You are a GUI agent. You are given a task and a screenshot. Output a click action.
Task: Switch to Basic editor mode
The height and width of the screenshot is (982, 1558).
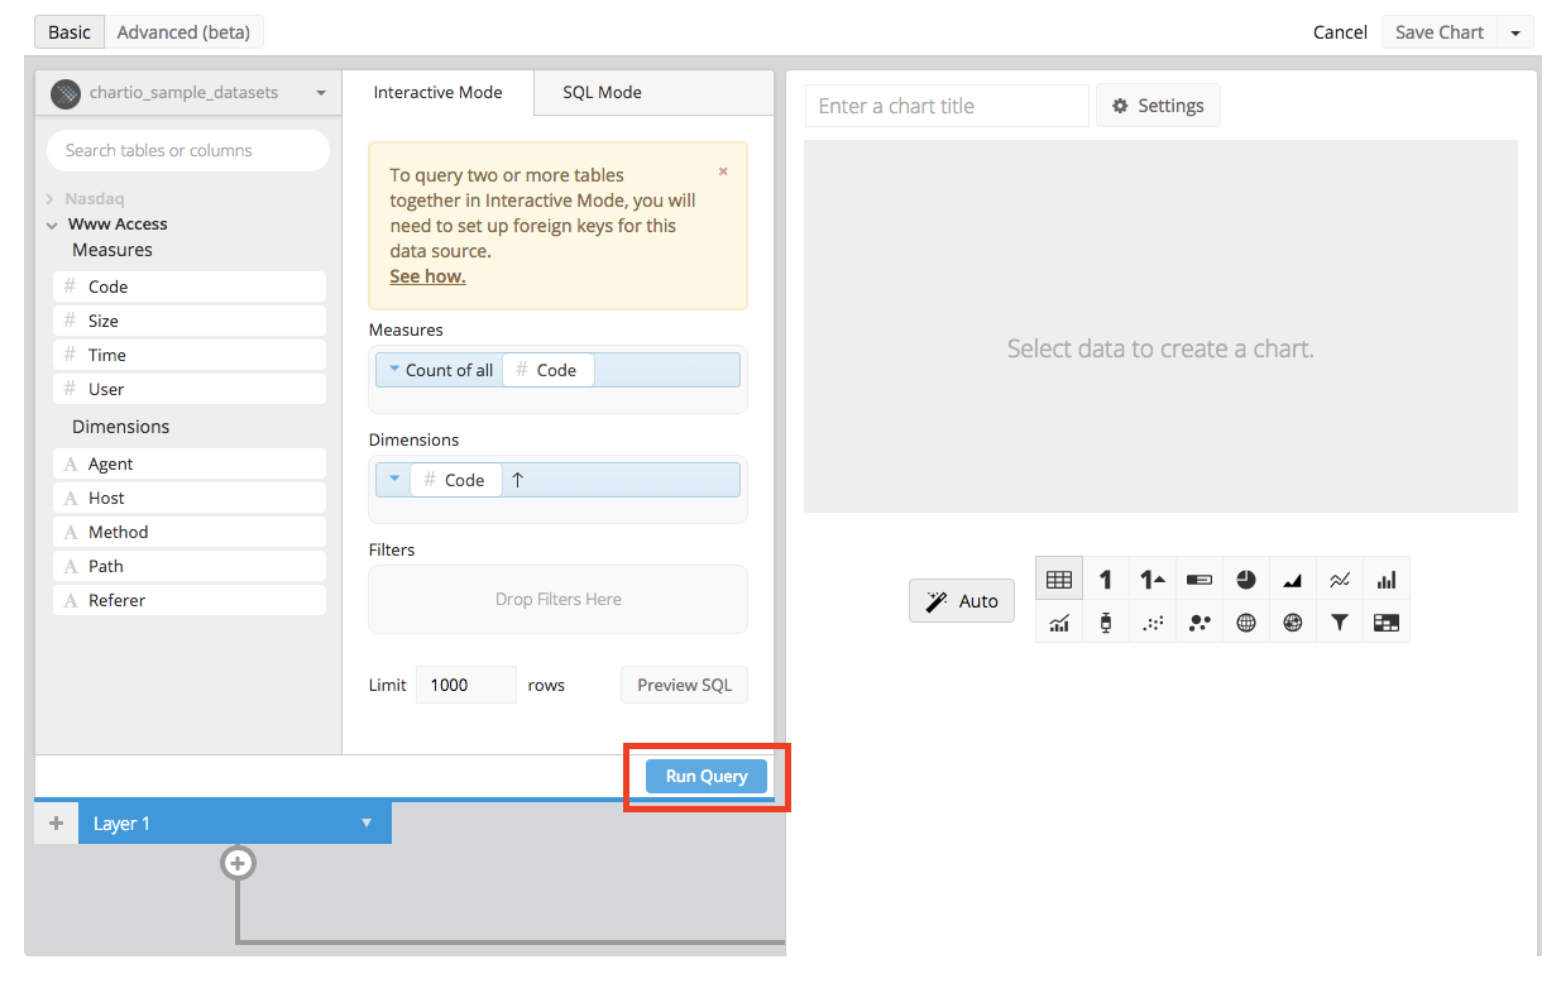[69, 32]
